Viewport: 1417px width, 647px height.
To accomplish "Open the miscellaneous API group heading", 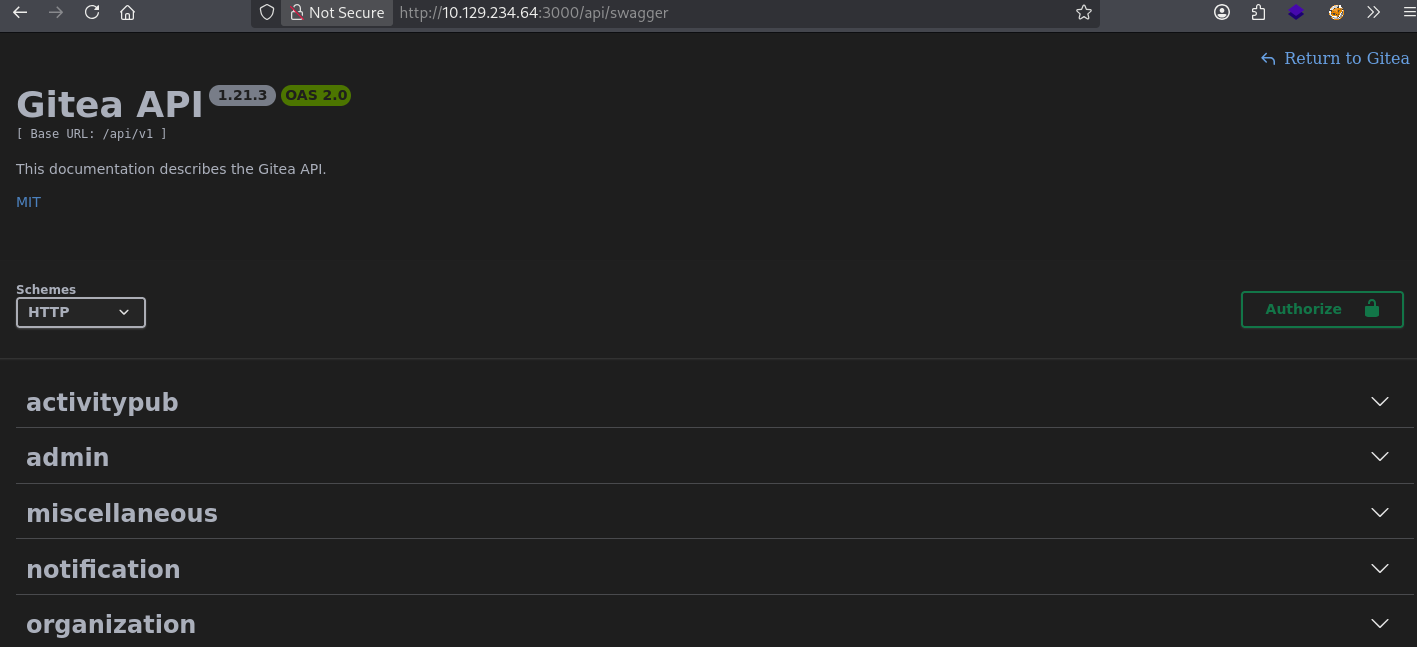I will [x=122, y=513].
